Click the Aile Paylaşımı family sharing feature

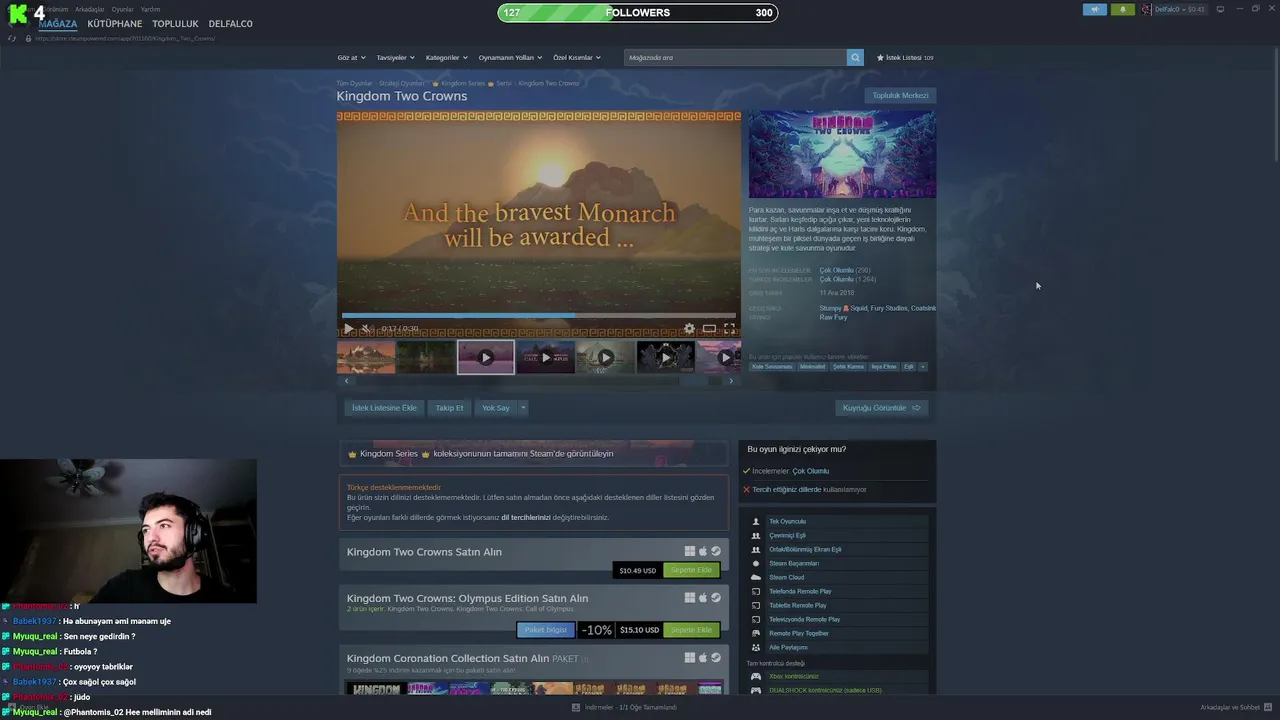(838, 647)
